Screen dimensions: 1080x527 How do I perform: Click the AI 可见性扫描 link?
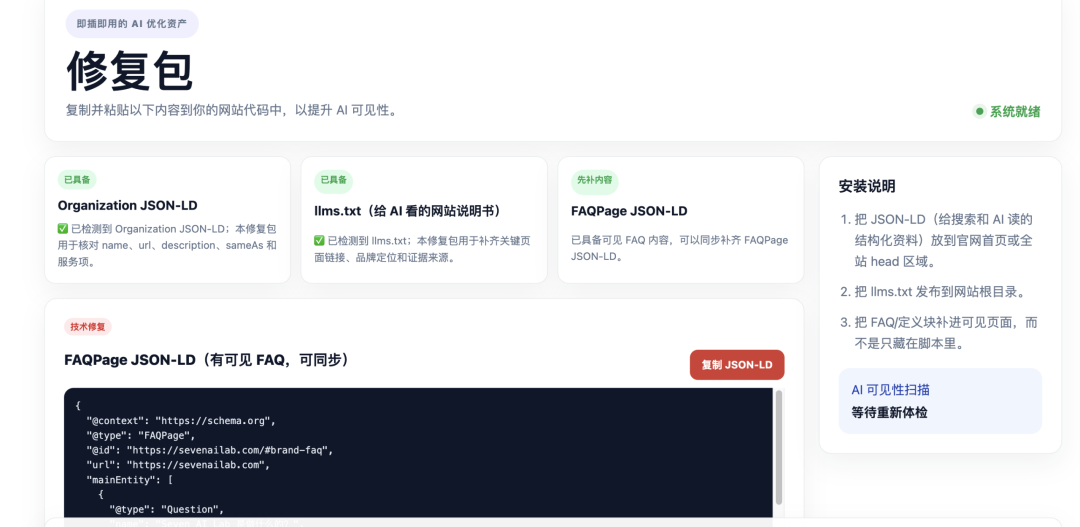point(891,390)
